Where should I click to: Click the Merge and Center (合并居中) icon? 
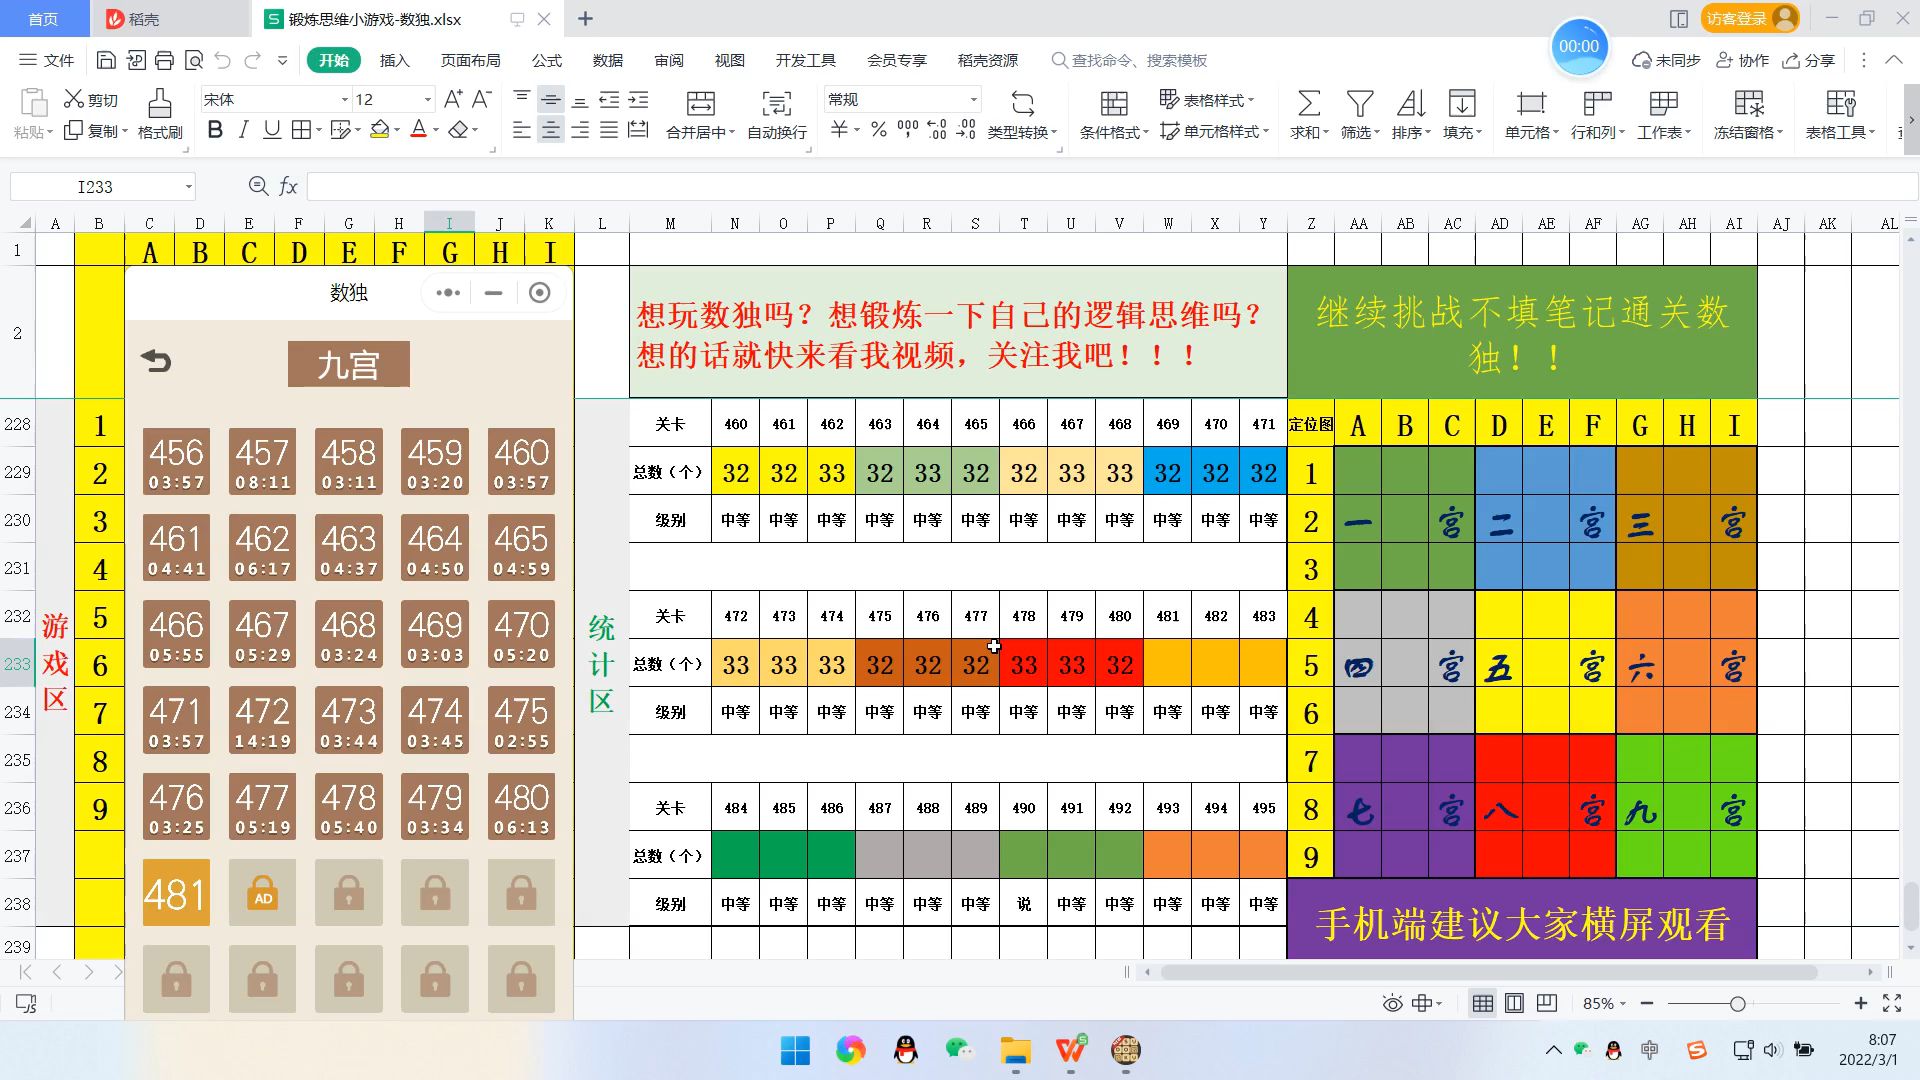pos(700,103)
